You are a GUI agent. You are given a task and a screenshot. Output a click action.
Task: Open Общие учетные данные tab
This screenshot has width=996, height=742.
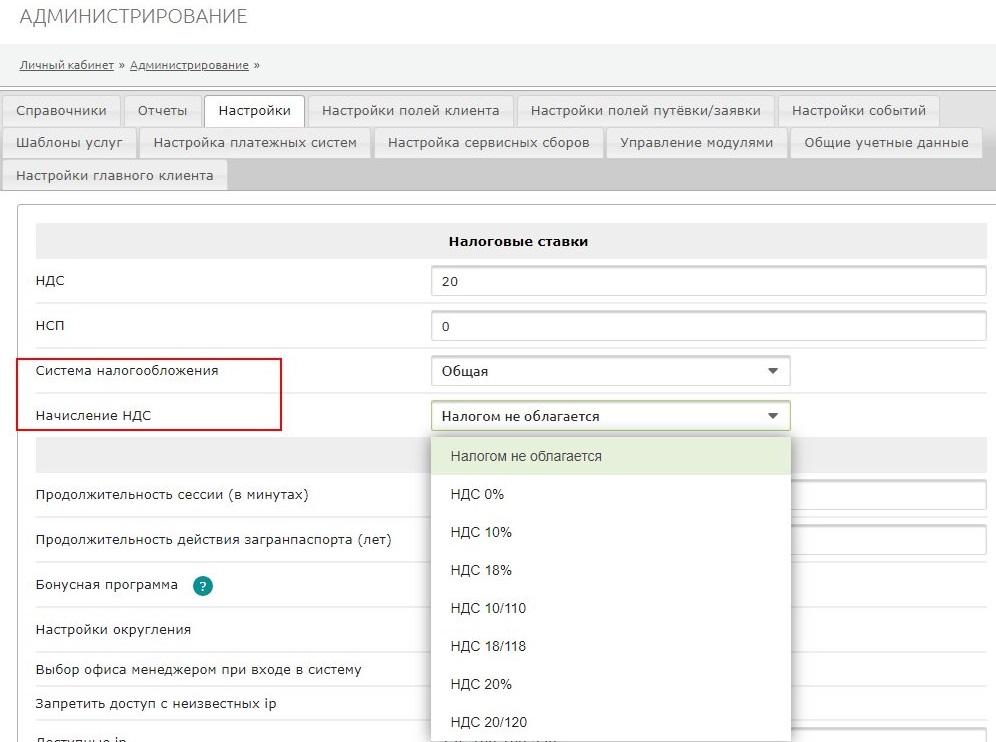pyautogui.click(x=886, y=143)
